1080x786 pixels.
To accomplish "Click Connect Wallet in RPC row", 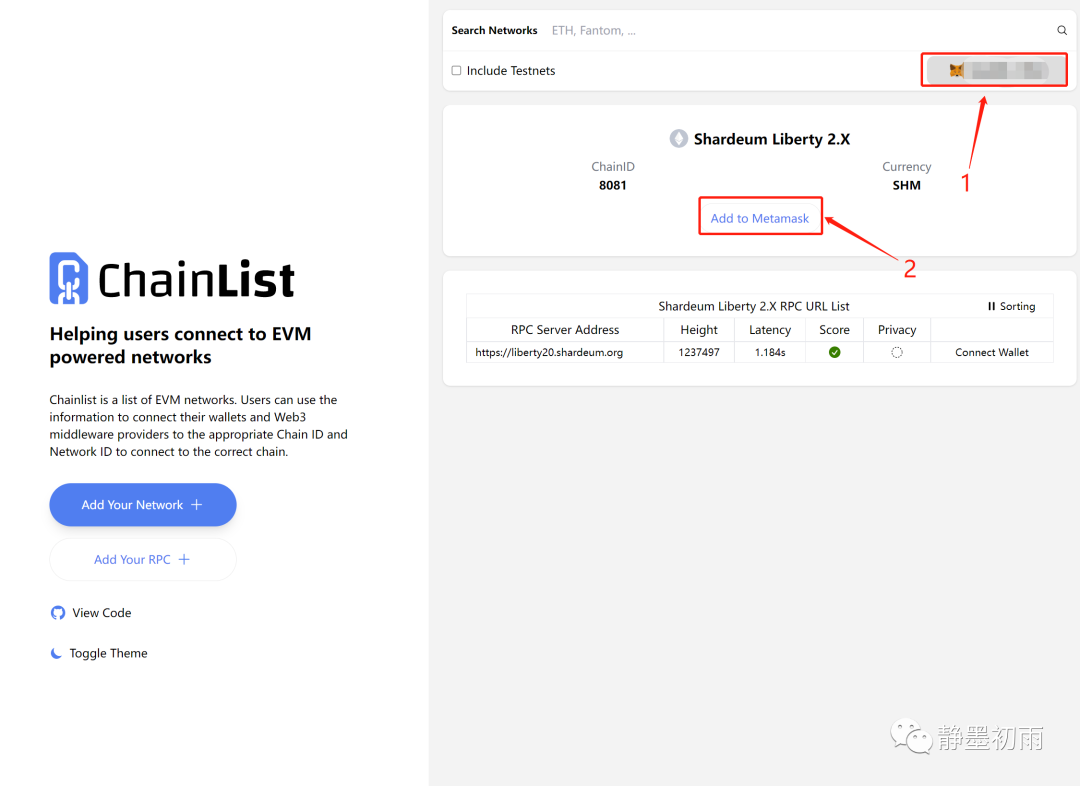I will [991, 352].
